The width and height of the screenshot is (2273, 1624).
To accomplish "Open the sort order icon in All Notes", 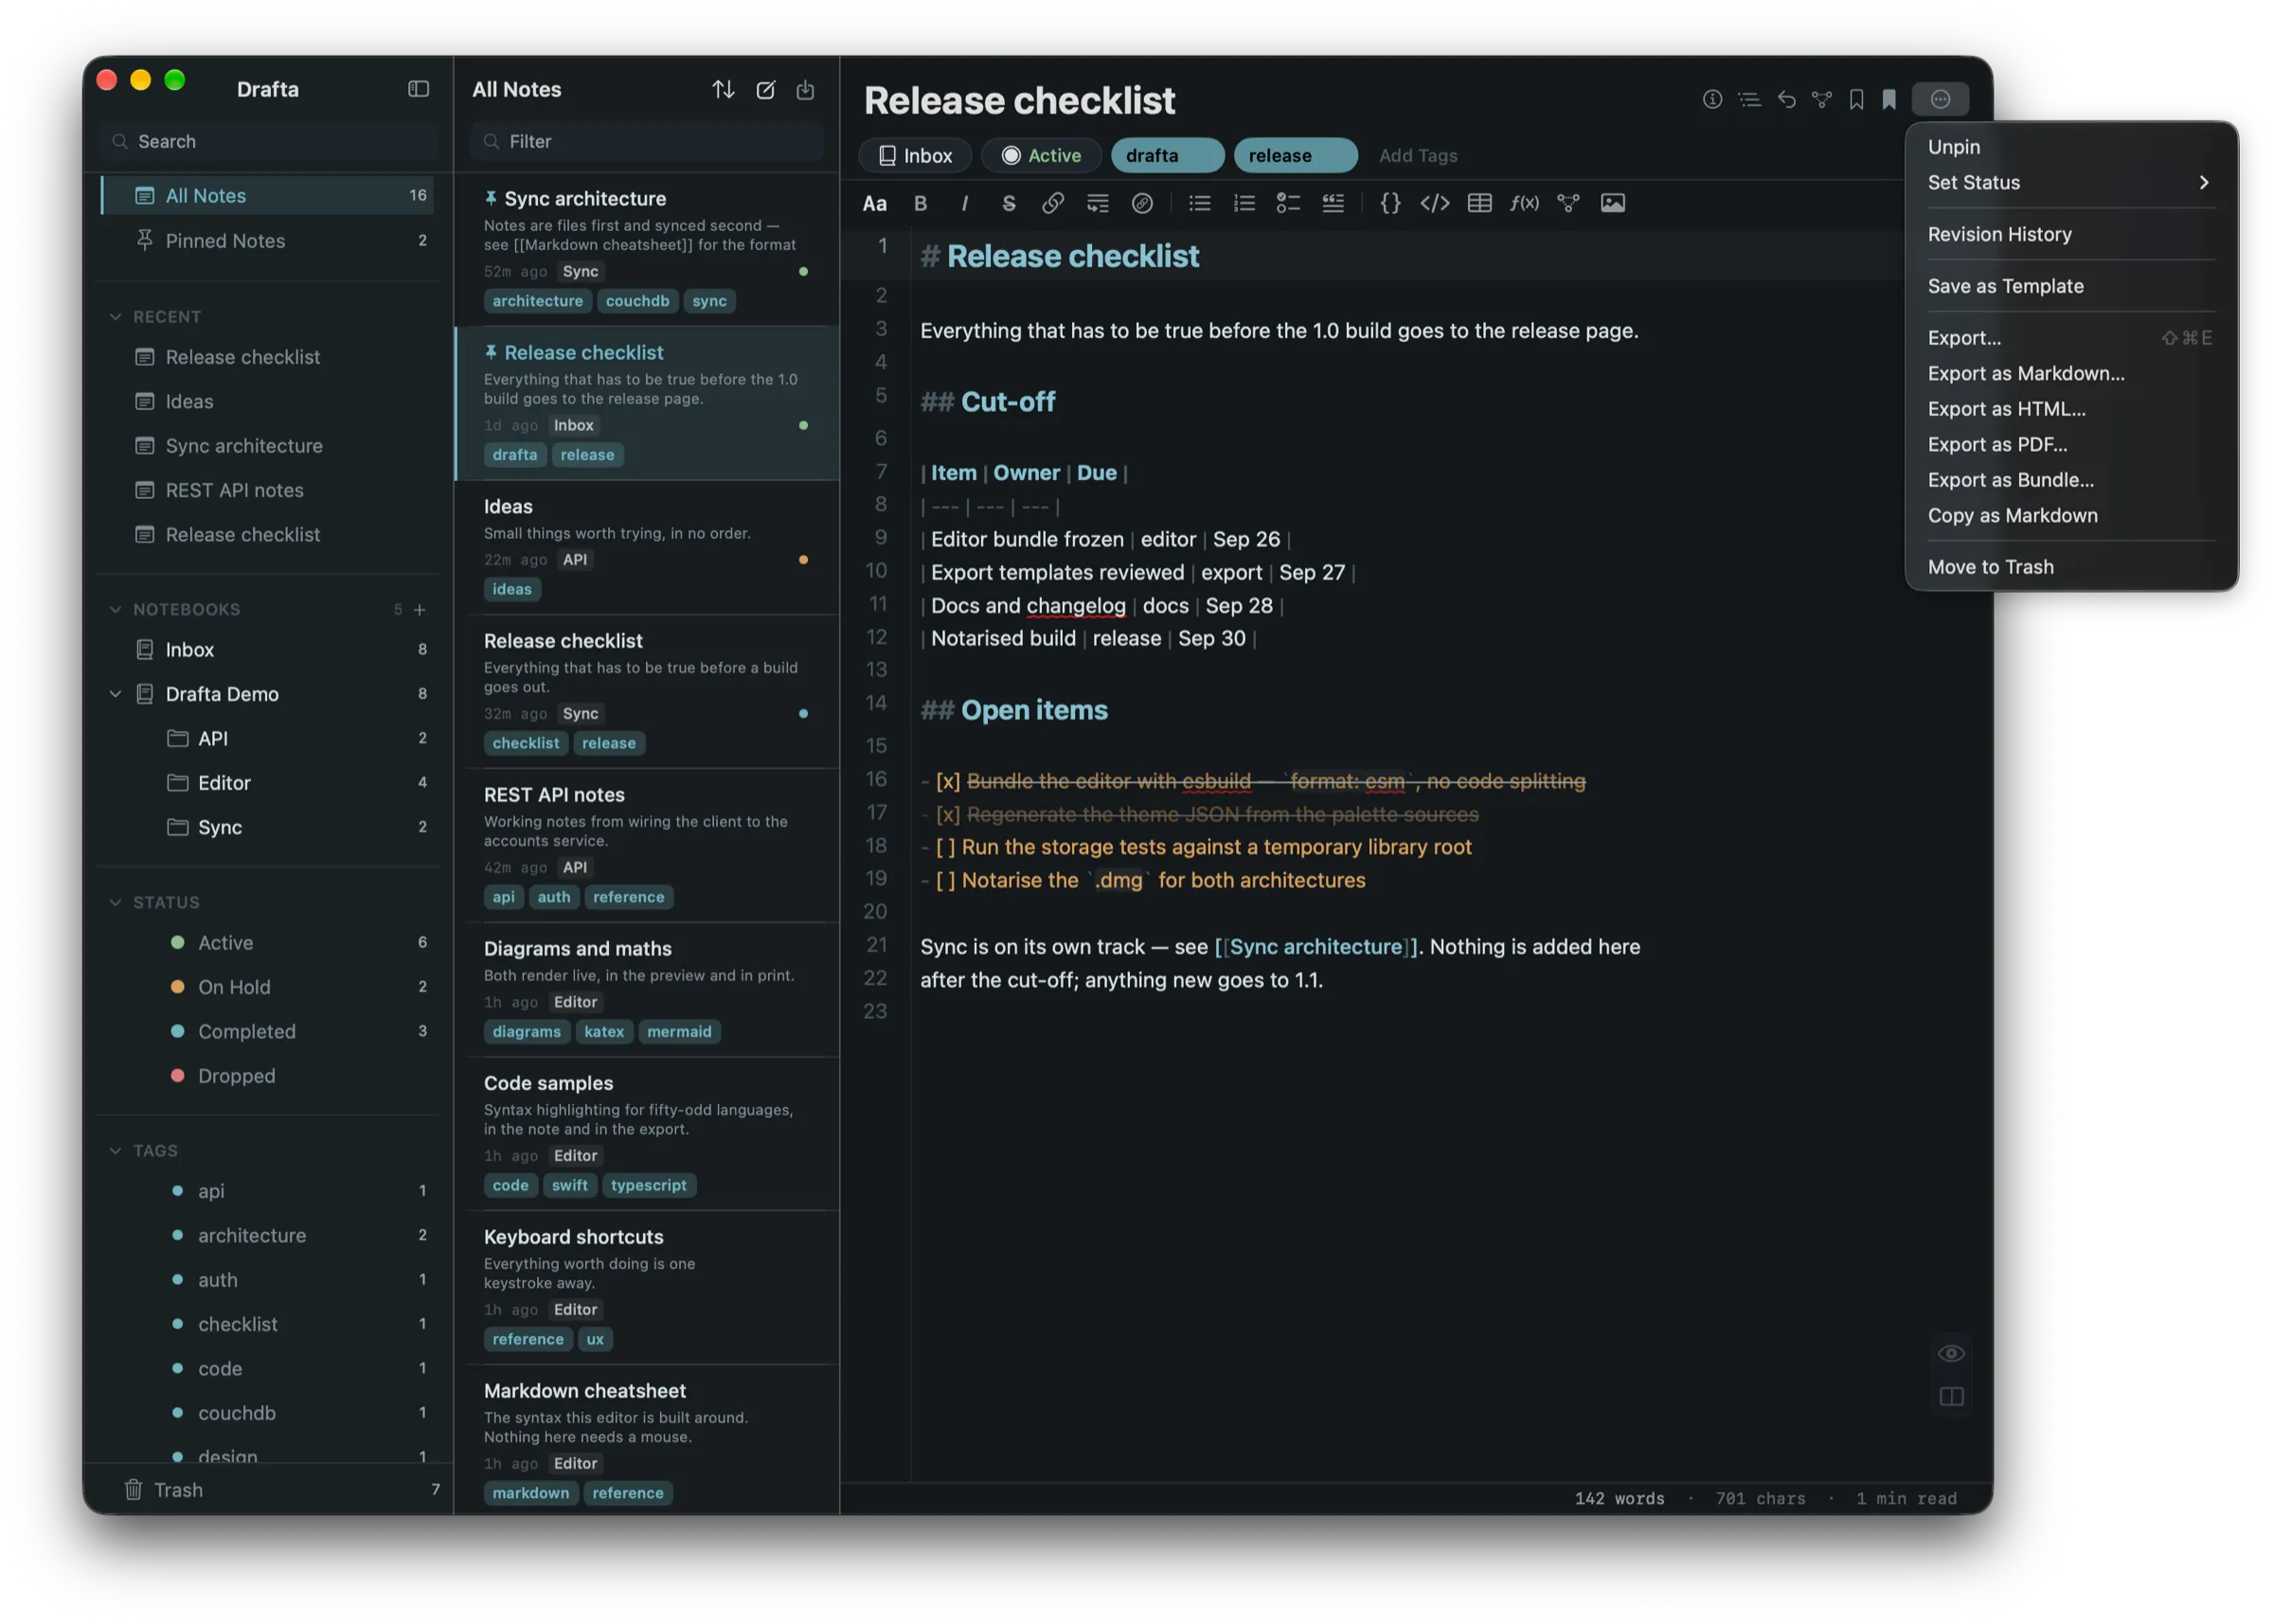I will coord(723,89).
